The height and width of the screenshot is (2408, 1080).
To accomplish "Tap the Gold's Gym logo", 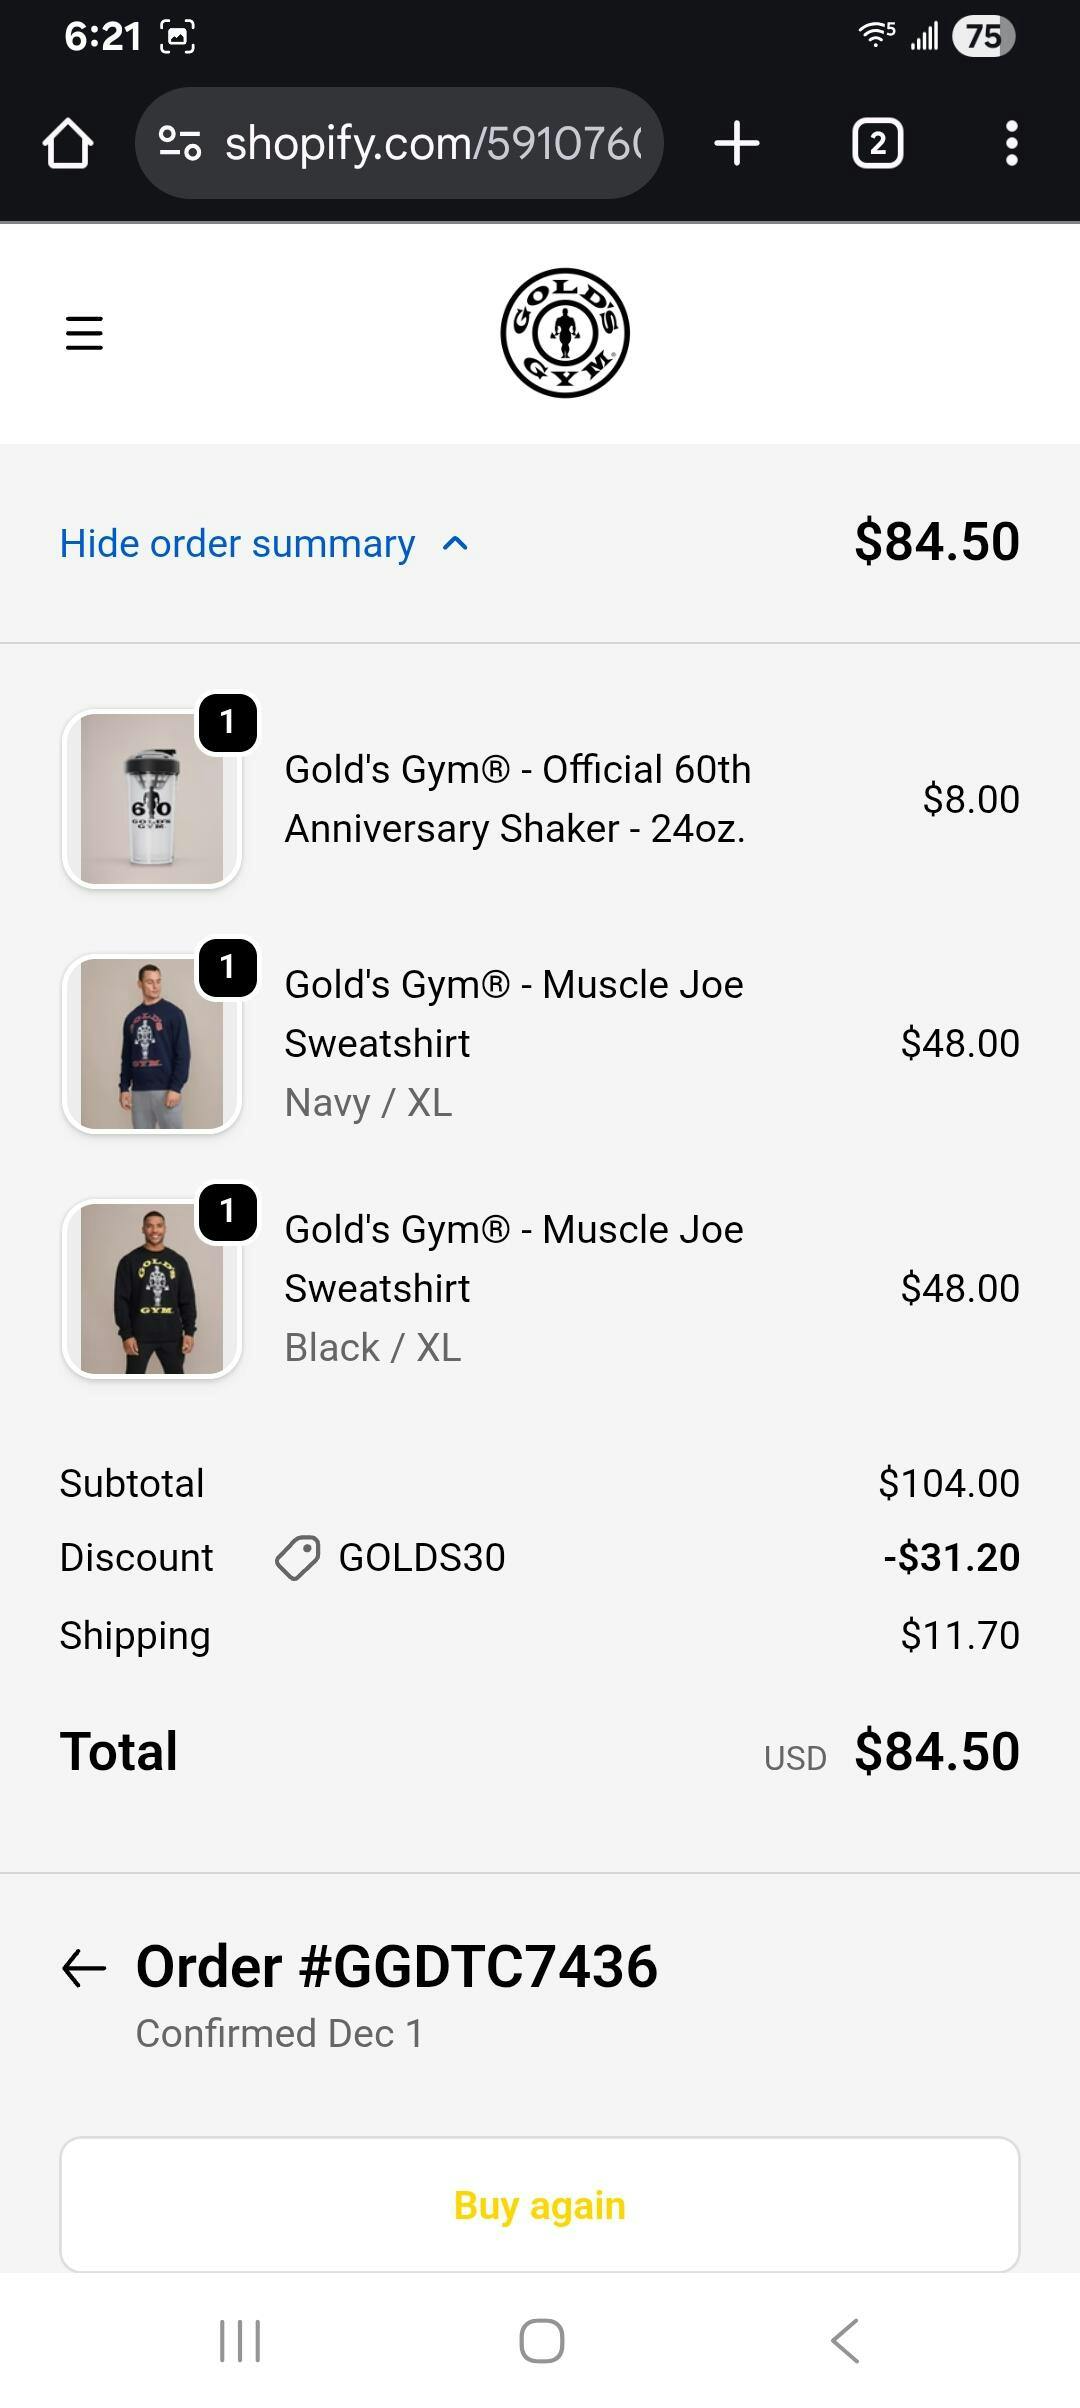I will pyautogui.click(x=565, y=333).
